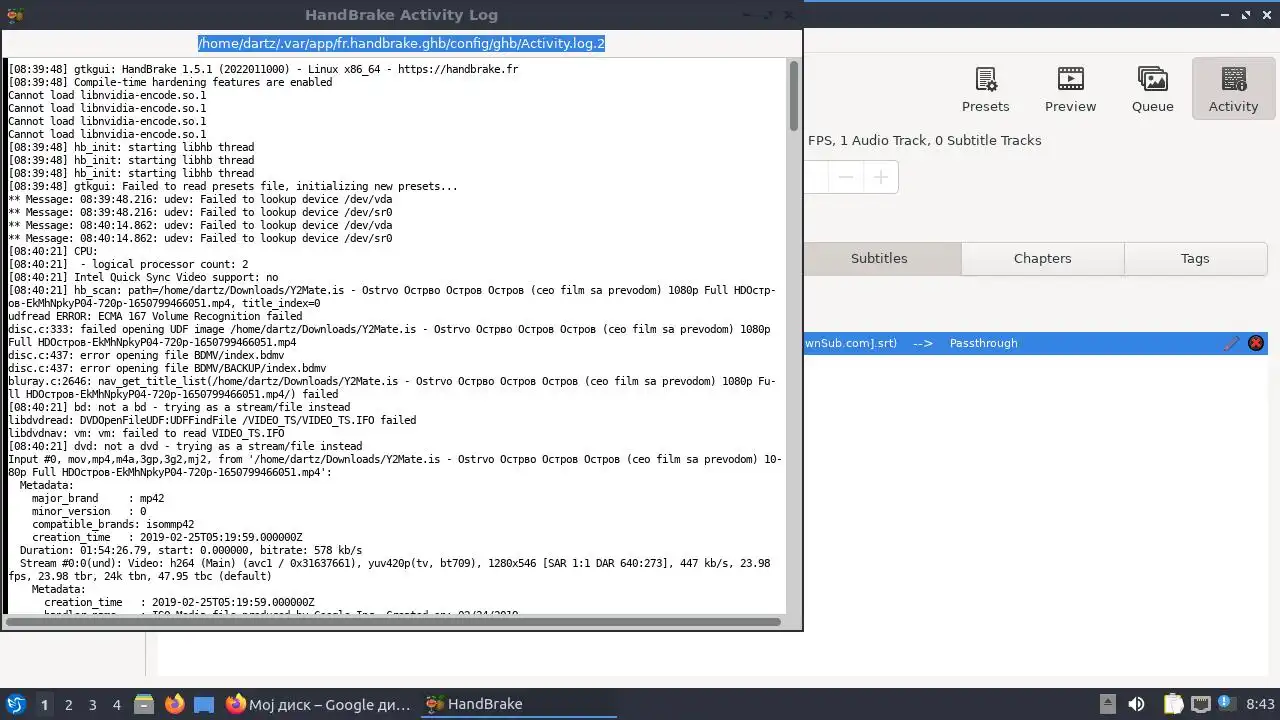Switch to the Firefox Google Drive window

[318, 704]
